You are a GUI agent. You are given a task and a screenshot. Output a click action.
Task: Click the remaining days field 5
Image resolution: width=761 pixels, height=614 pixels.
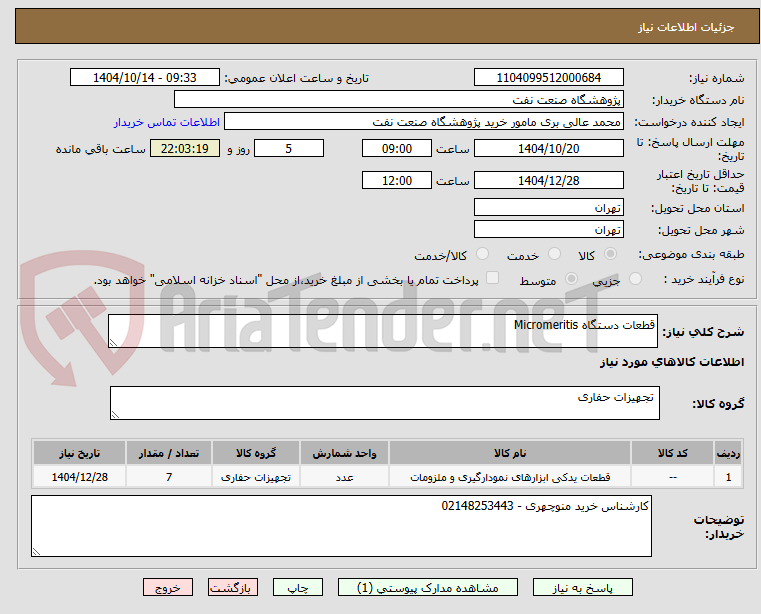[x=289, y=149]
